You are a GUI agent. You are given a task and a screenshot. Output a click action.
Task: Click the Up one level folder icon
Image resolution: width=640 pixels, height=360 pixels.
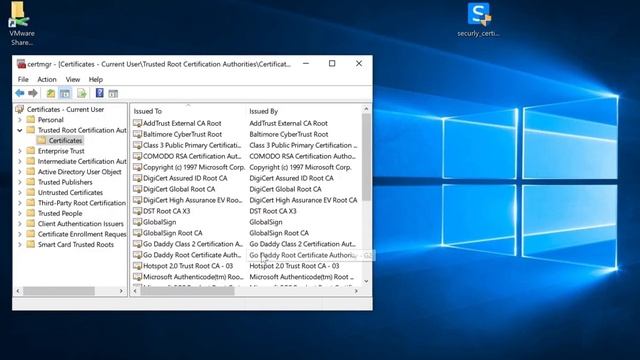51,93
